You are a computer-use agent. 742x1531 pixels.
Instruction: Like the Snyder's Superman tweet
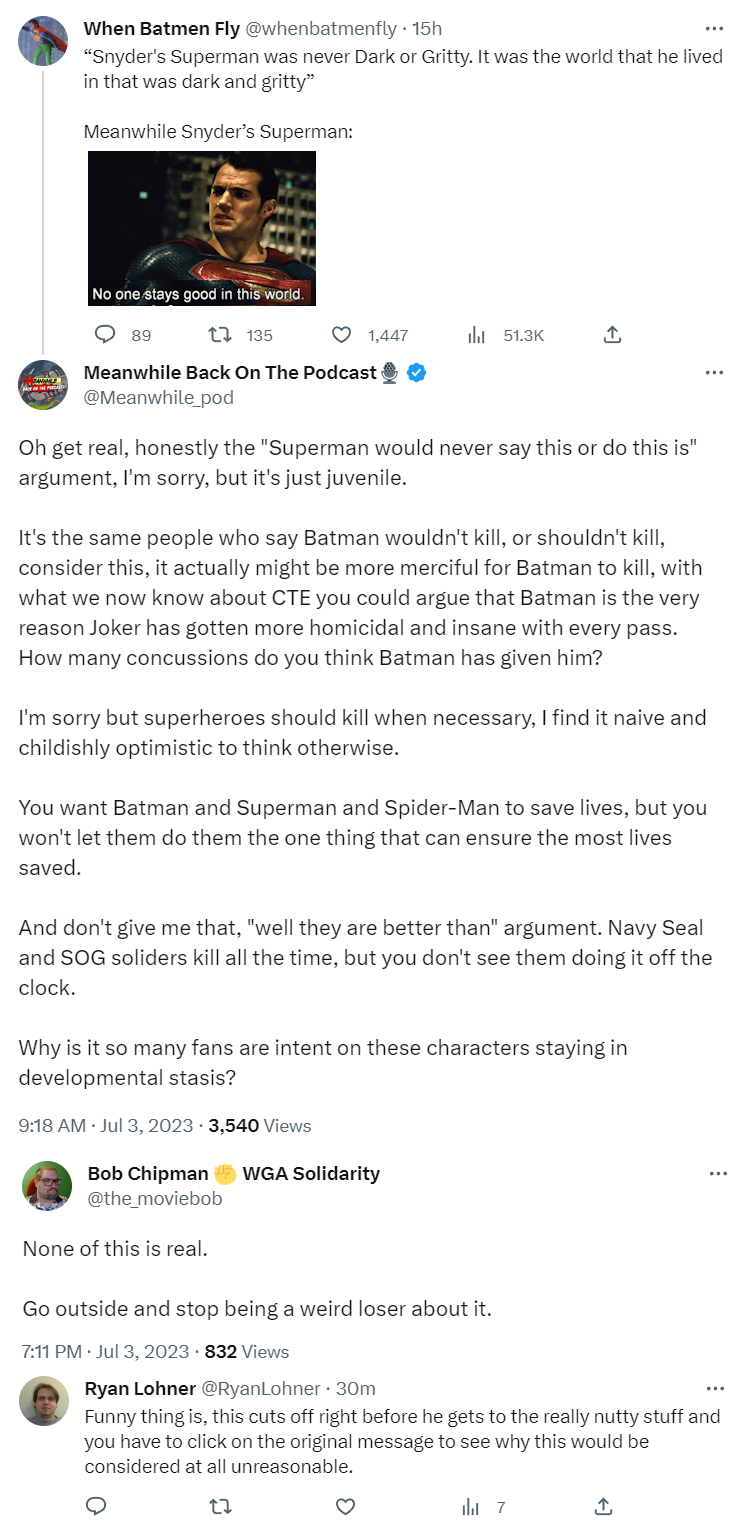(342, 335)
